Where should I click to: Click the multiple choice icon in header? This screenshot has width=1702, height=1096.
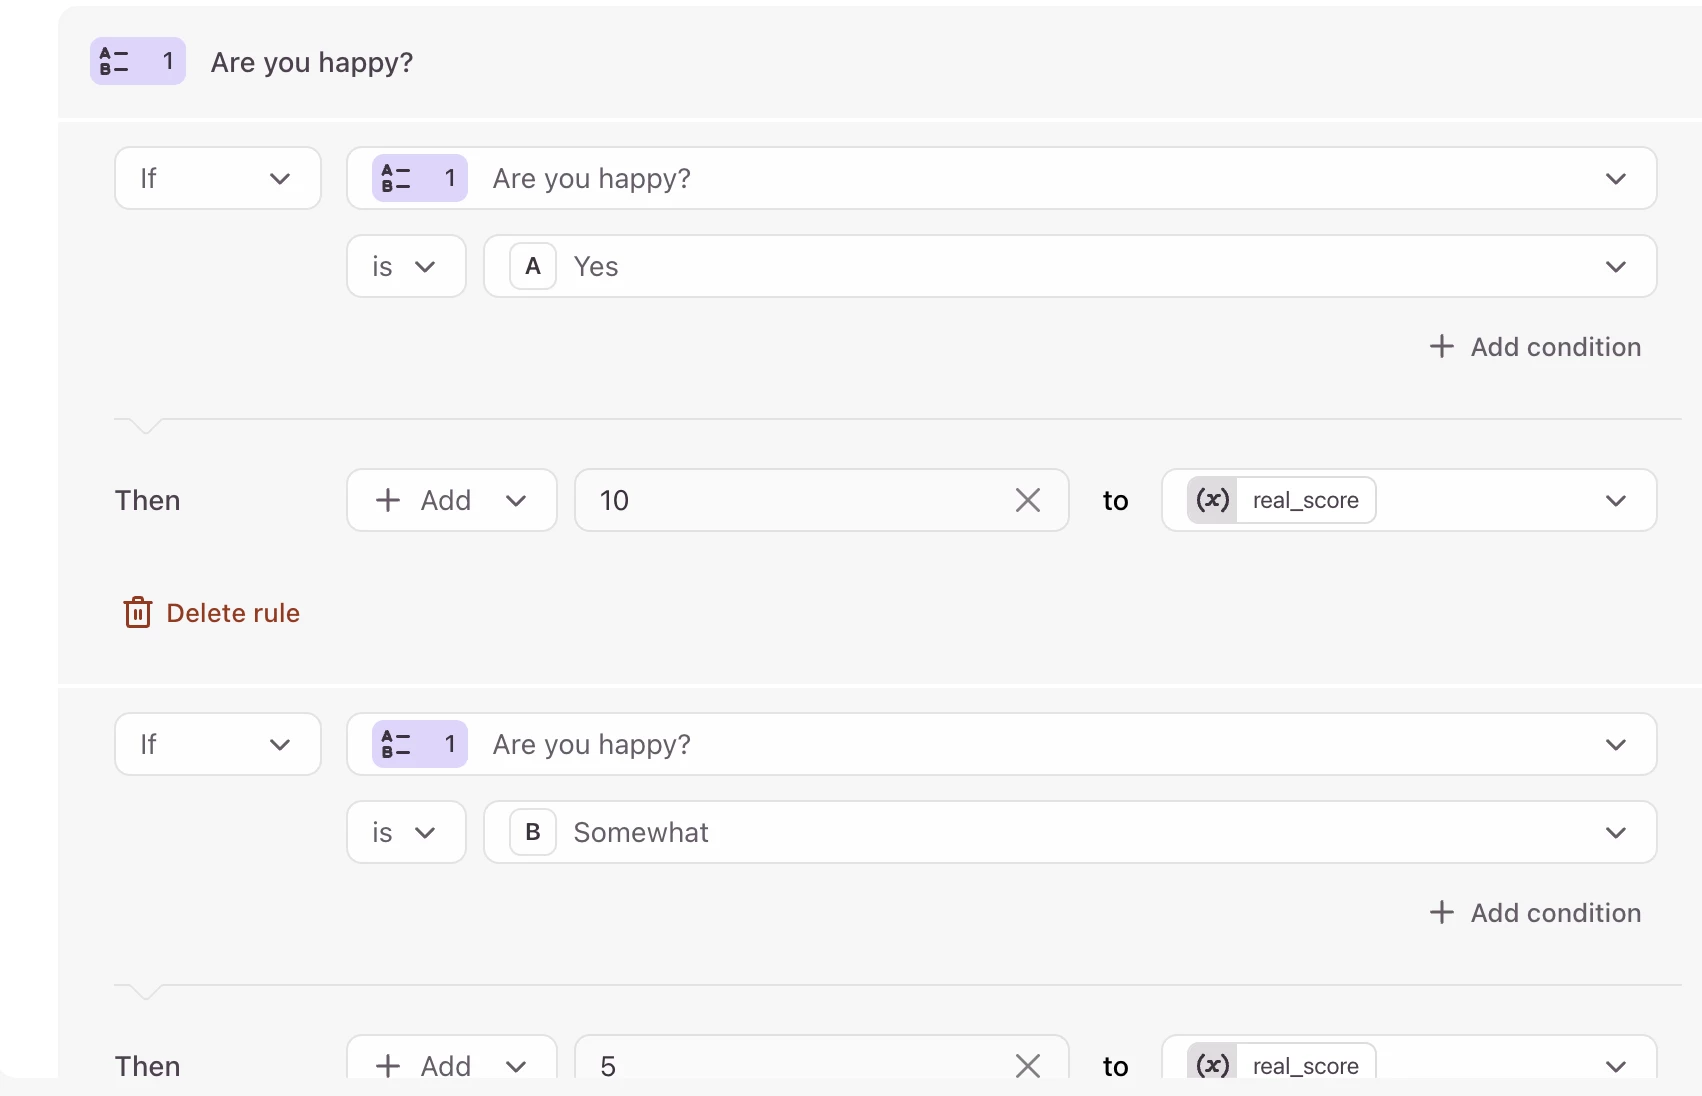click(115, 62)
